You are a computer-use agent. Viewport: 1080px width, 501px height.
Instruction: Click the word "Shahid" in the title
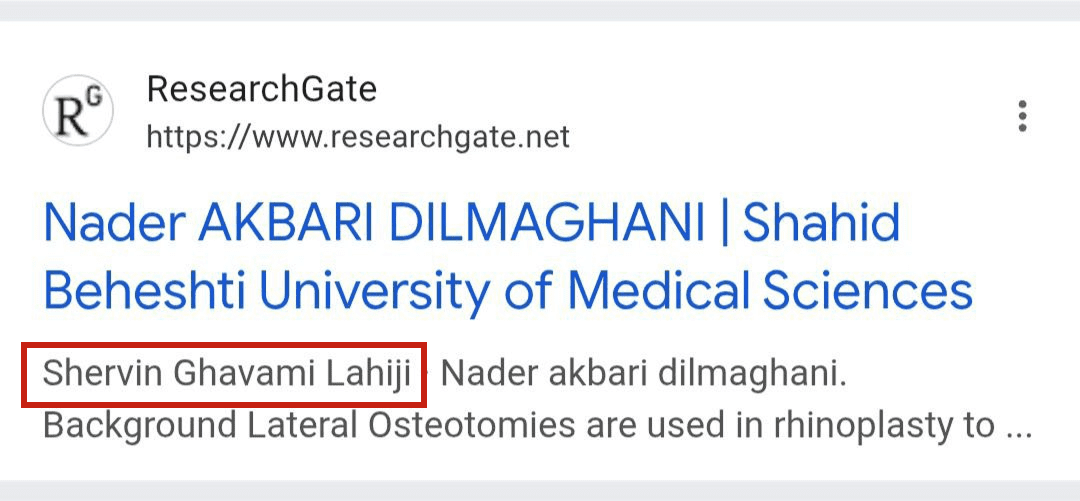pos(821,224)
